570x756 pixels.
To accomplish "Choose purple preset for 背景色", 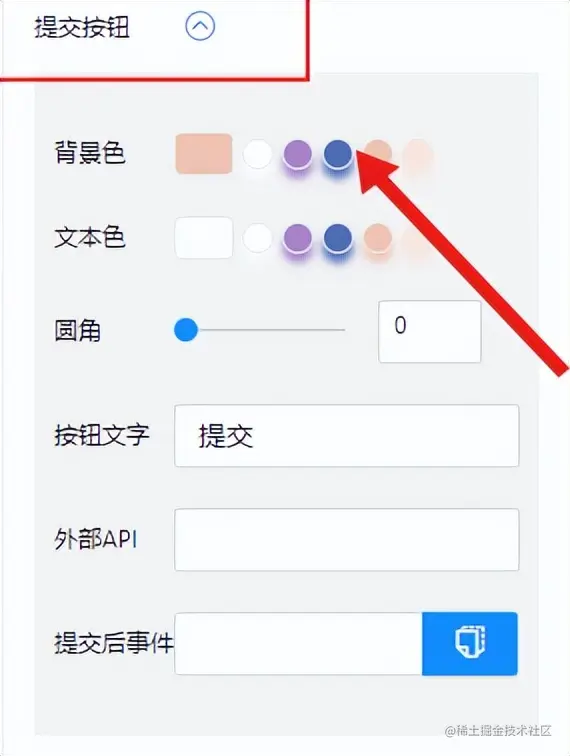I will click(298, 154).
